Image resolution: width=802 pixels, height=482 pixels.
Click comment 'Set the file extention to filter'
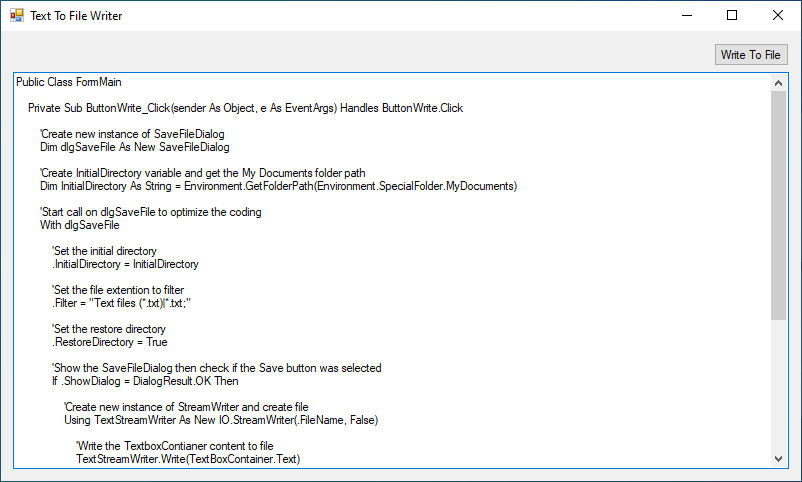pos(118,290)
